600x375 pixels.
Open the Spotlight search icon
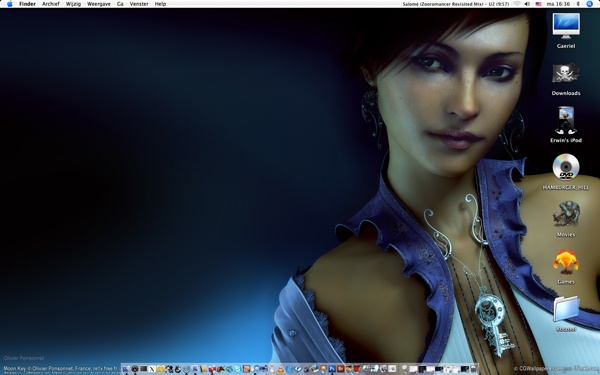click(x=590, y=4)
